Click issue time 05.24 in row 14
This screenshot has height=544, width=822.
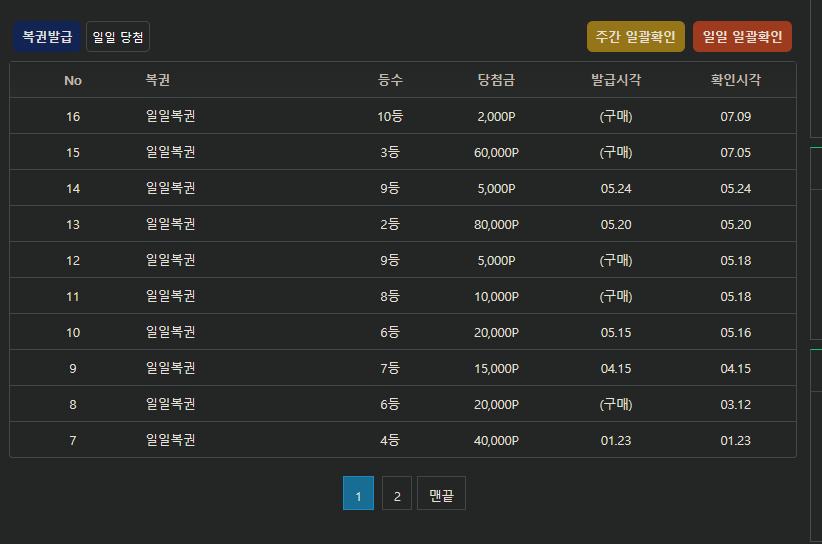tap(616, 189)
